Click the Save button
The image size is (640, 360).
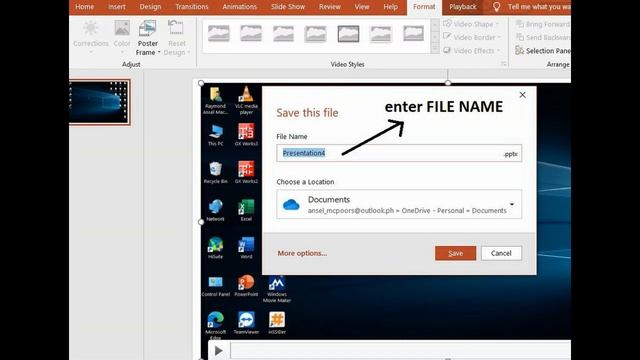455,253
